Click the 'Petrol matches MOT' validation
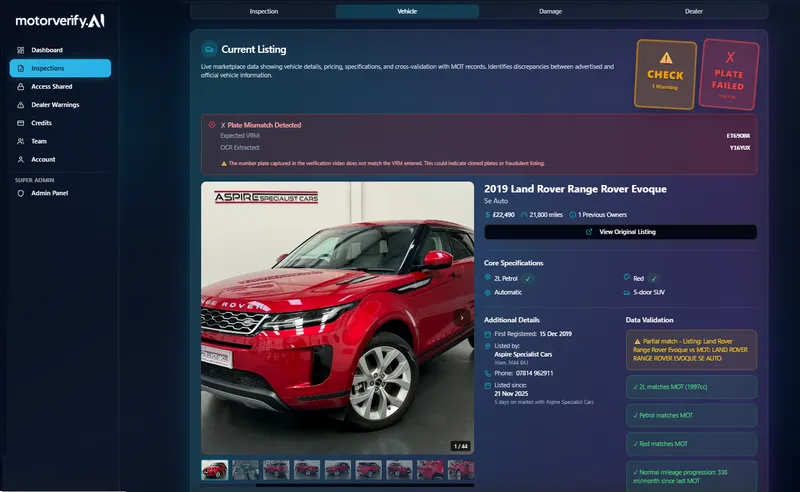800x492 pixels. point(691,415)
